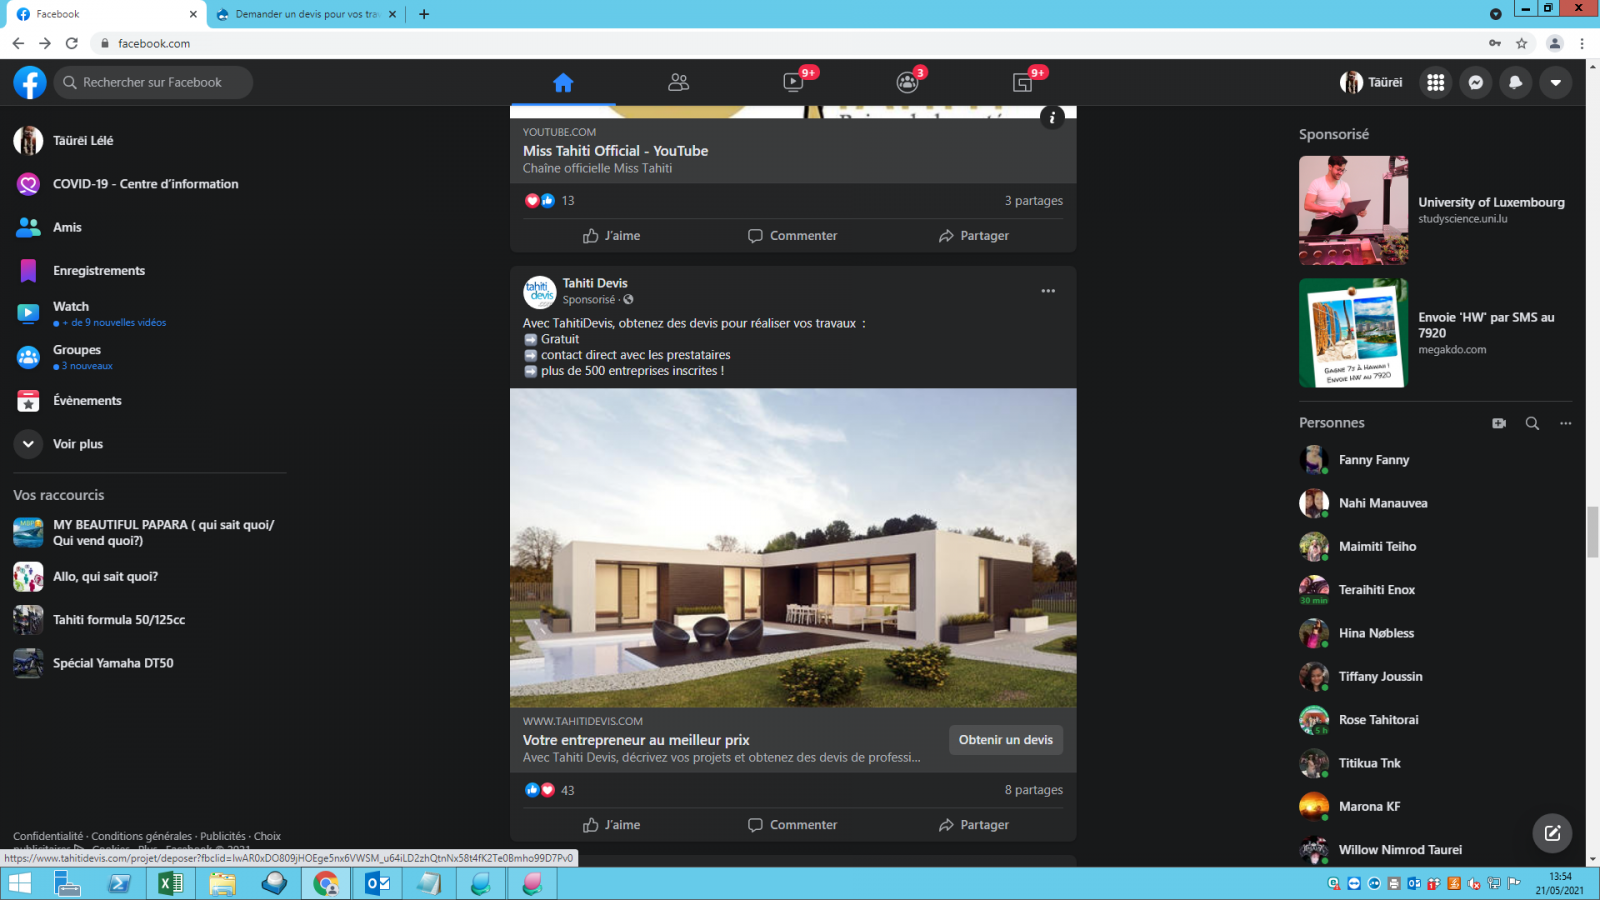Screen dimensions: 1600x900
Task: Click the new message compose icon
Action: (x=1552, y=832)
